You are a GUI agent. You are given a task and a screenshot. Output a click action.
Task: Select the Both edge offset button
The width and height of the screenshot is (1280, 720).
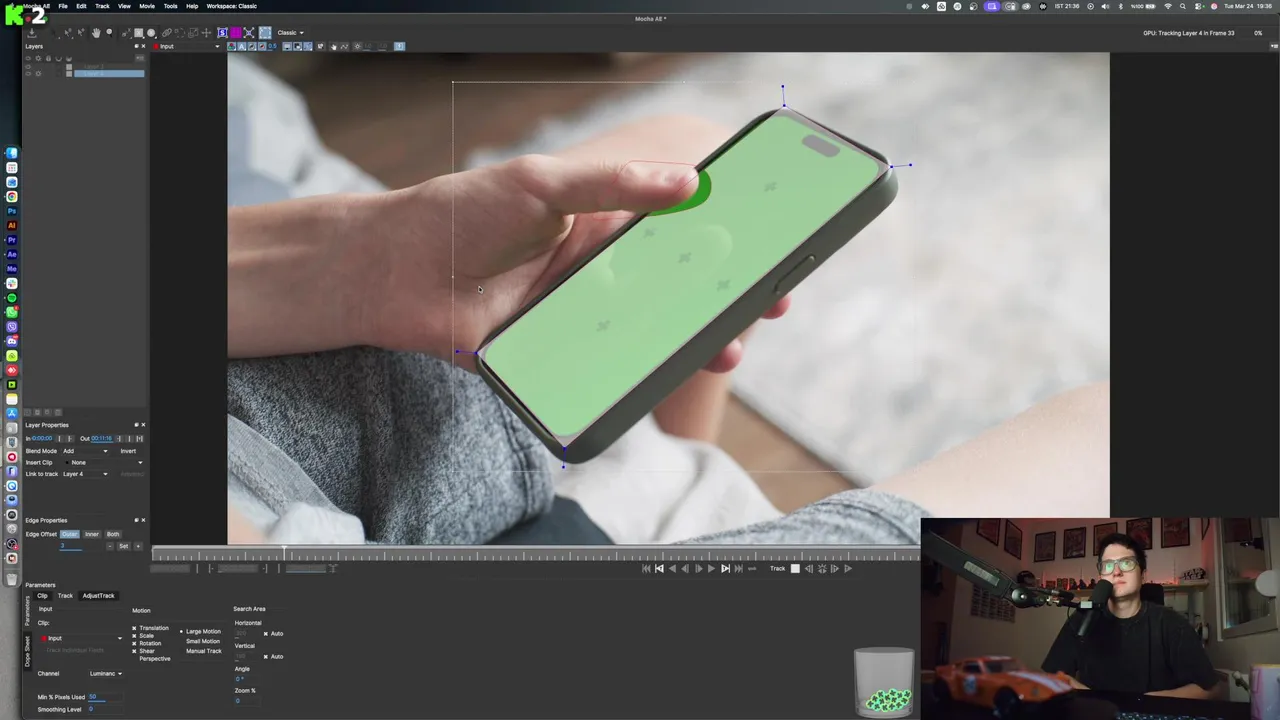pyautogui.click(x=112, y=534)
